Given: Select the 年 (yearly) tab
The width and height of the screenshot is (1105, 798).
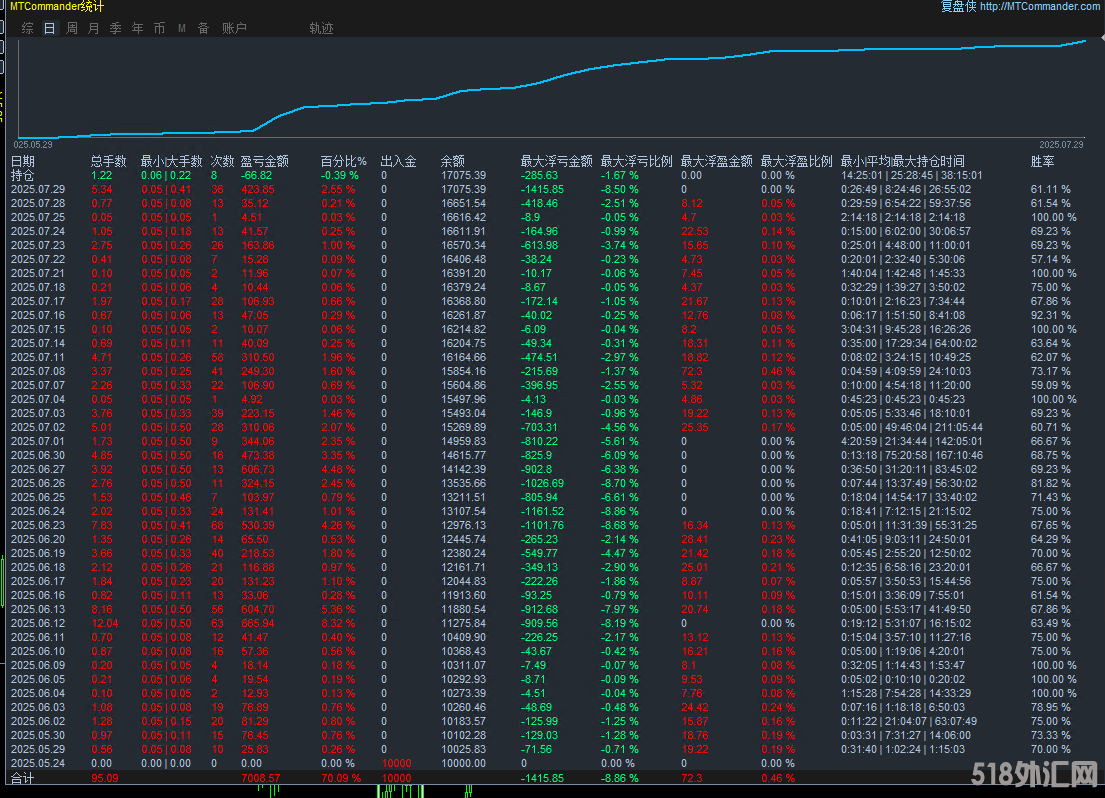Looking at the screenshot, I should click(138, 29).
